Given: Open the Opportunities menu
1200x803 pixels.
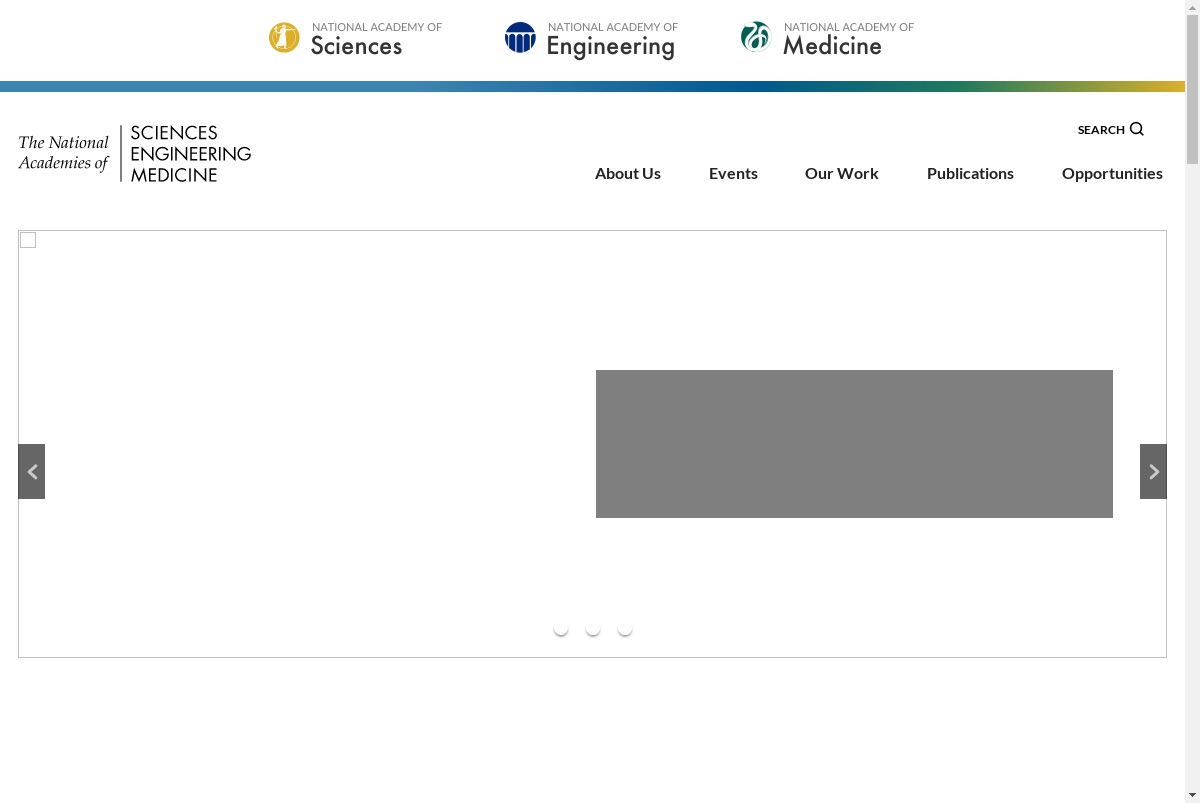Looking at the screenshot, I should tap(1112, 174).
